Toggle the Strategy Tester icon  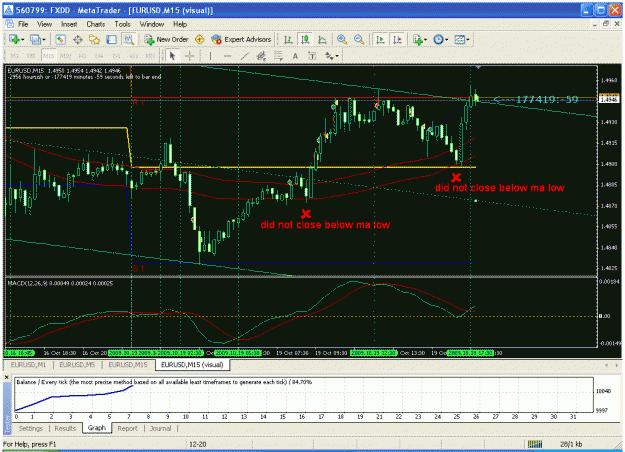[x=128, y=39]
